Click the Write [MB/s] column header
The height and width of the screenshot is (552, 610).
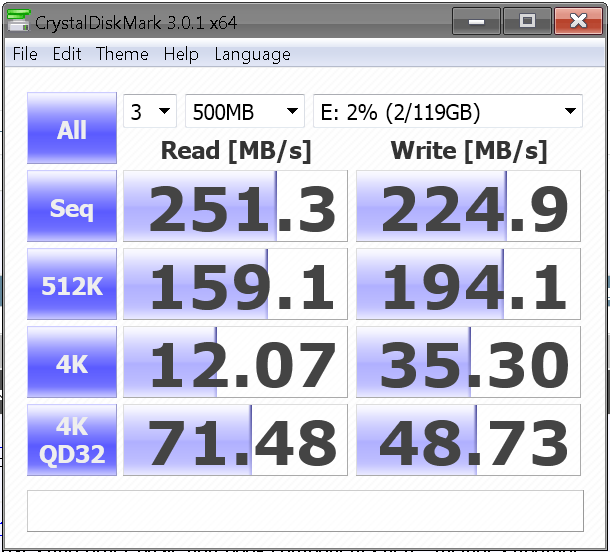pos(469,151)
